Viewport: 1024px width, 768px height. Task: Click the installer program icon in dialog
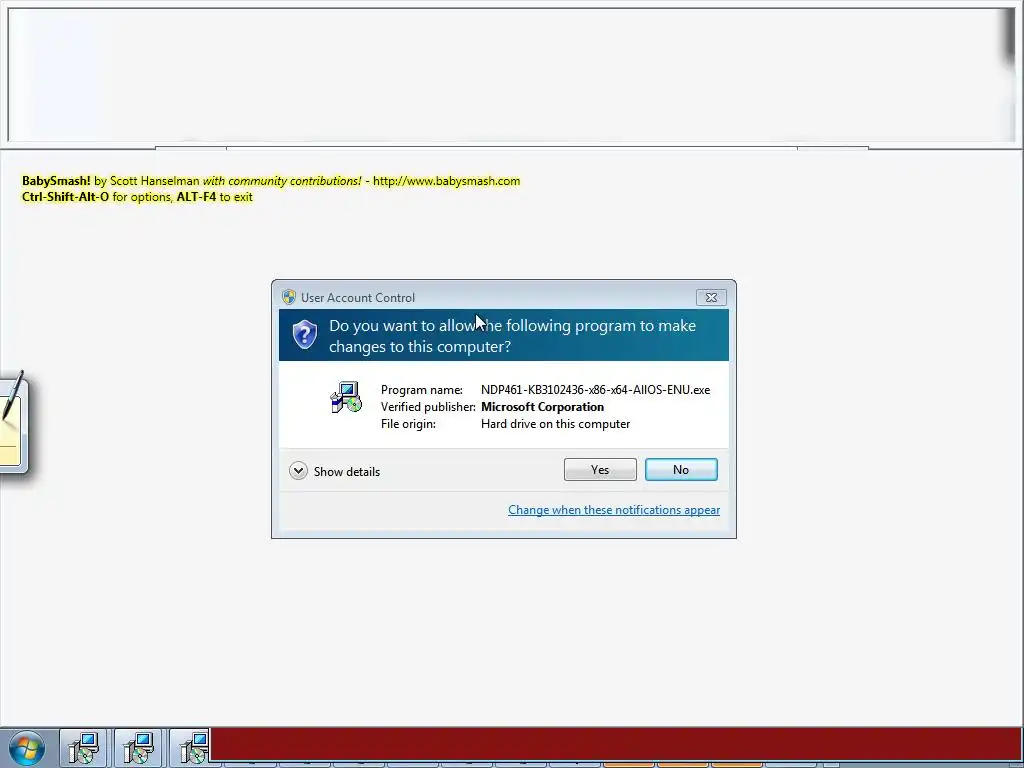click(x=345, y=397)
